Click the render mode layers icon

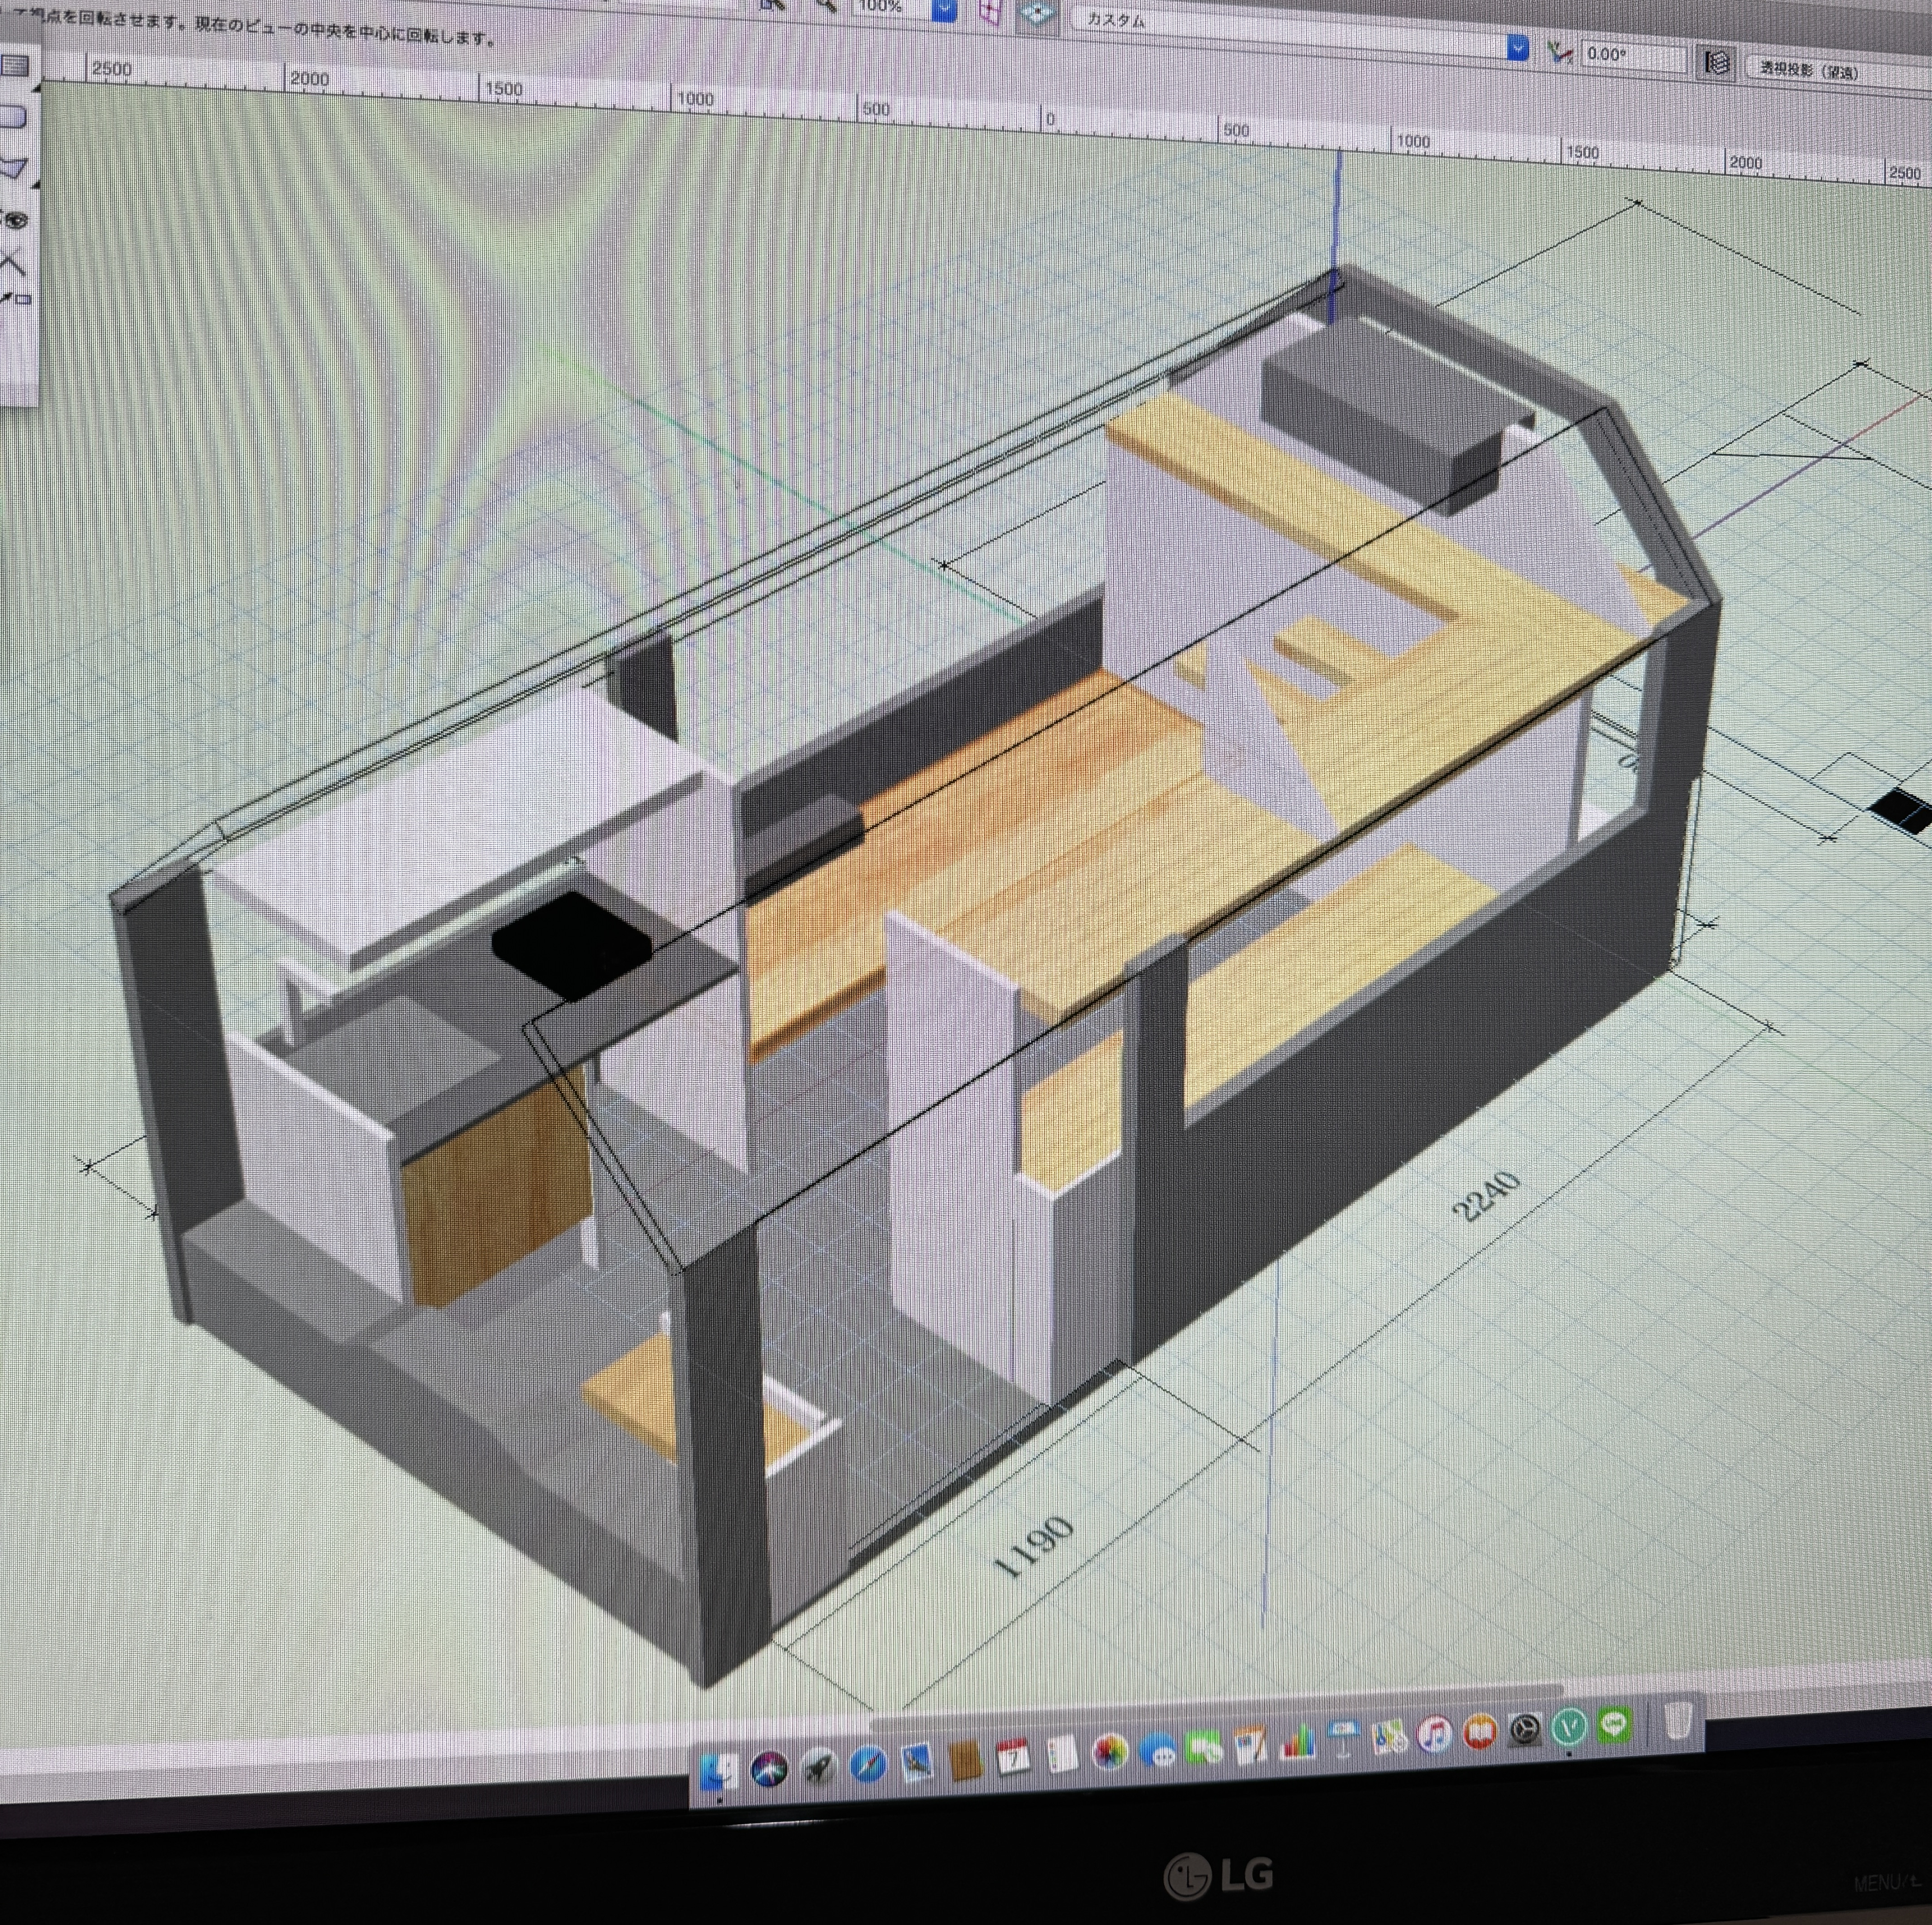pos(1716,63)
